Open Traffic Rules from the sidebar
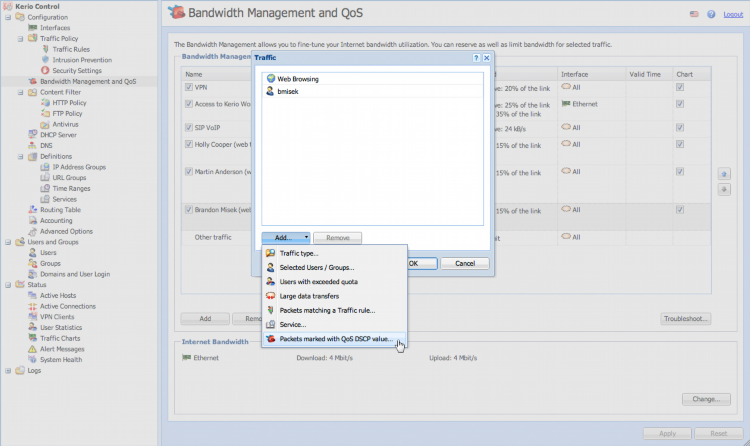 pos(71,49)
